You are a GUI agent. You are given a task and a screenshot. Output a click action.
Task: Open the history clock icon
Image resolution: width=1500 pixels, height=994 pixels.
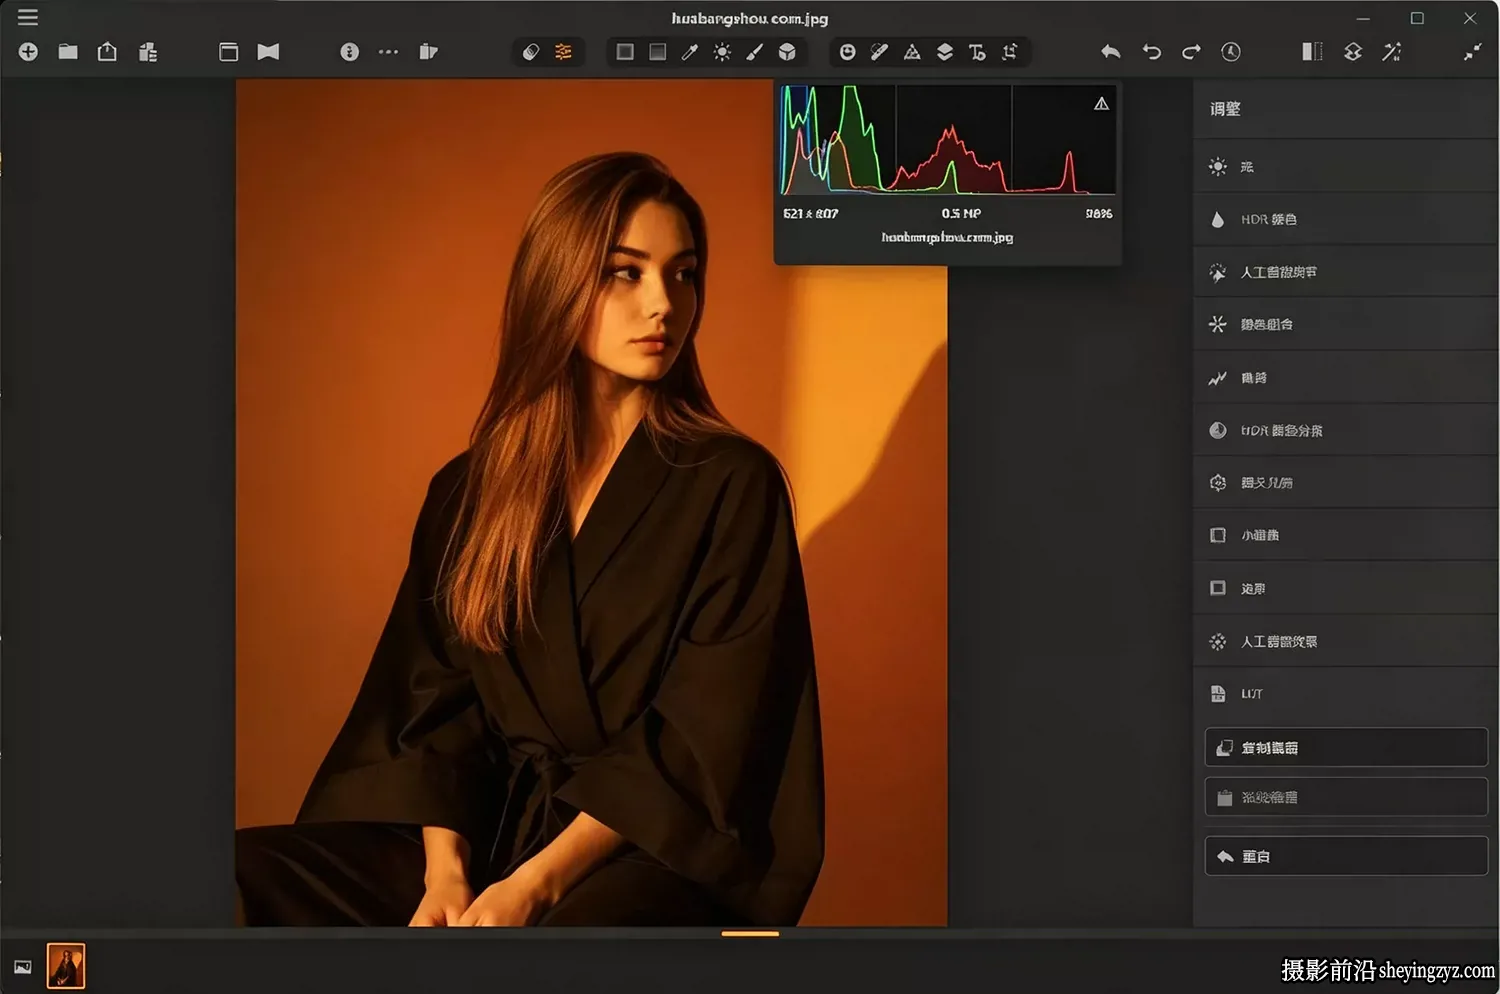1231,52
